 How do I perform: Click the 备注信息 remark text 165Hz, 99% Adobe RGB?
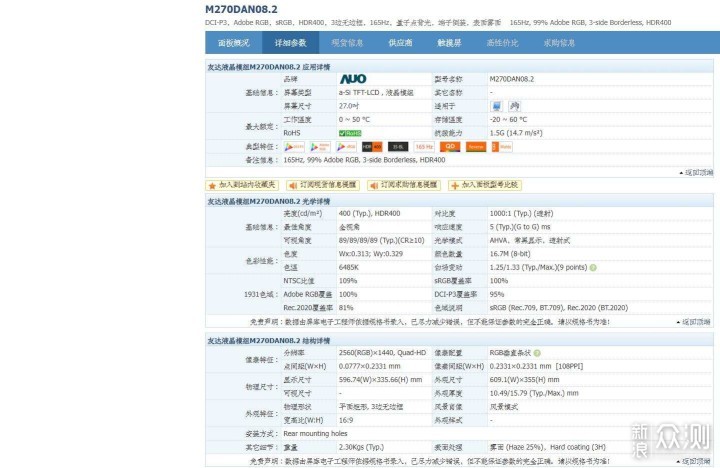(x=364, y=160)
